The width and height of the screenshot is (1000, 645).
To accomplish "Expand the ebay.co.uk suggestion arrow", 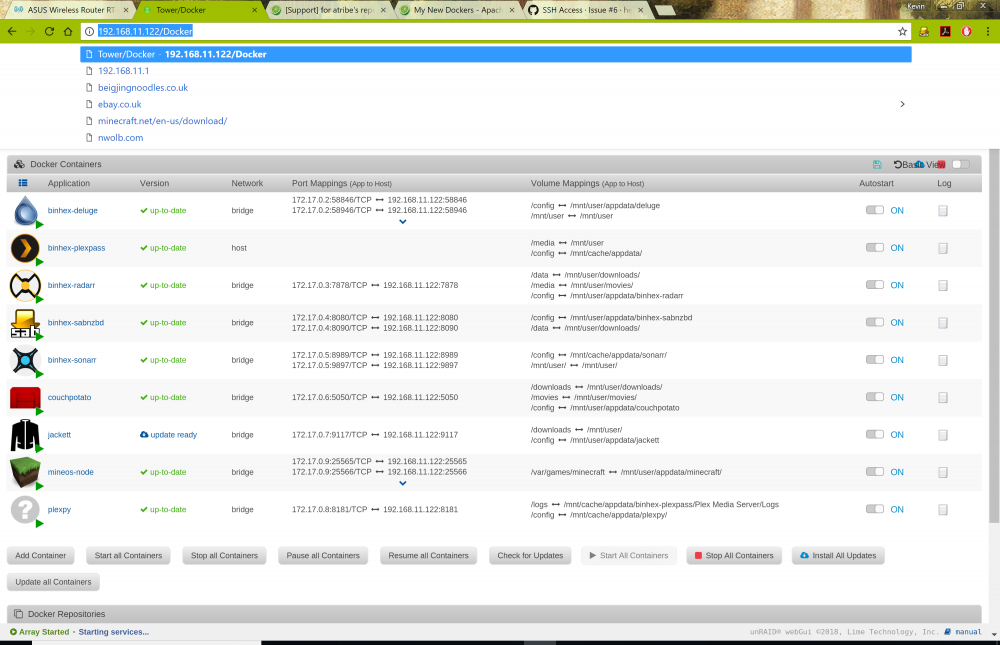I will point(902,104).
